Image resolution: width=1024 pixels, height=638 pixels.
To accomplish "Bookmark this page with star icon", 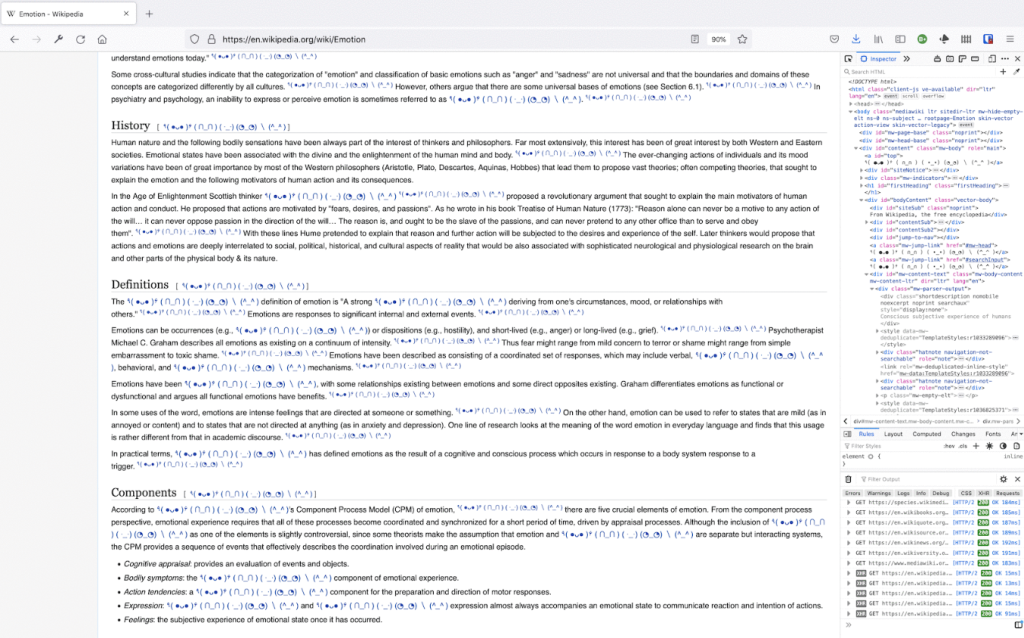I will coord(742,39).
